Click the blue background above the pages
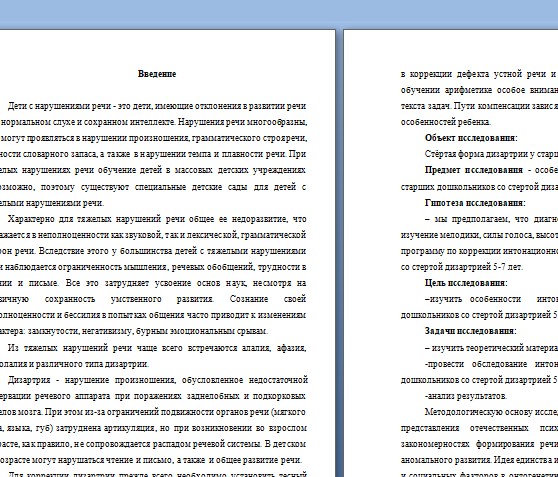The width and height of the screenshot is (558, 477). (279, 14)
